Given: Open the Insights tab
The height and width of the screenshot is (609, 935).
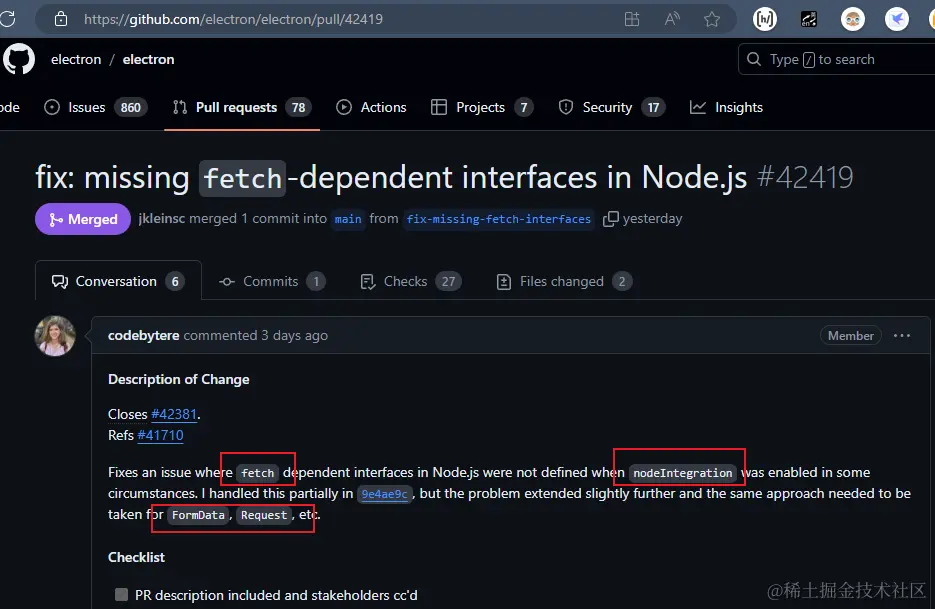Looking at the screenshot, I should [x=726, y=107].
